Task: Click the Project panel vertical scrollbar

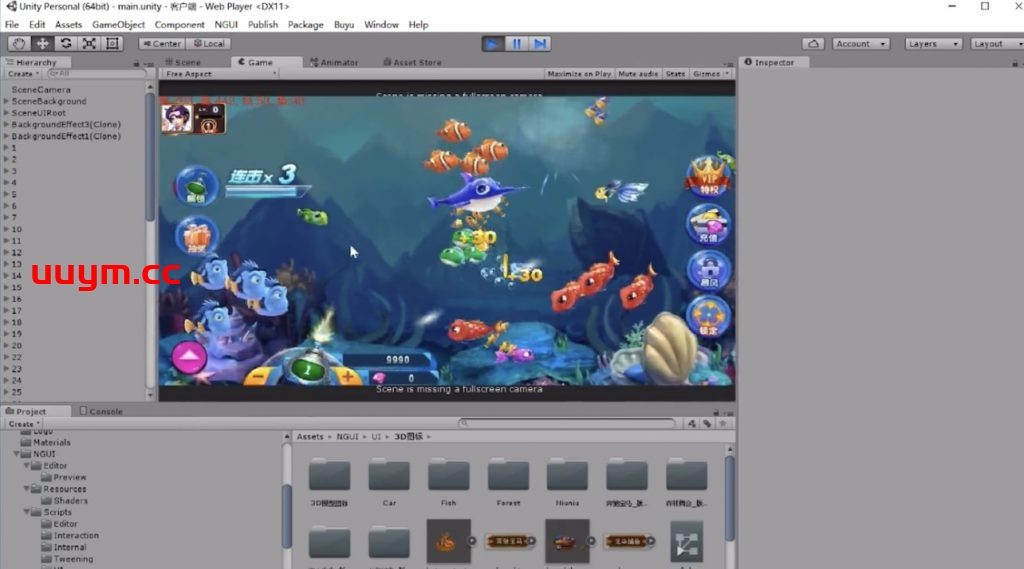Action: pyautogui.click(x=287, y=500)
